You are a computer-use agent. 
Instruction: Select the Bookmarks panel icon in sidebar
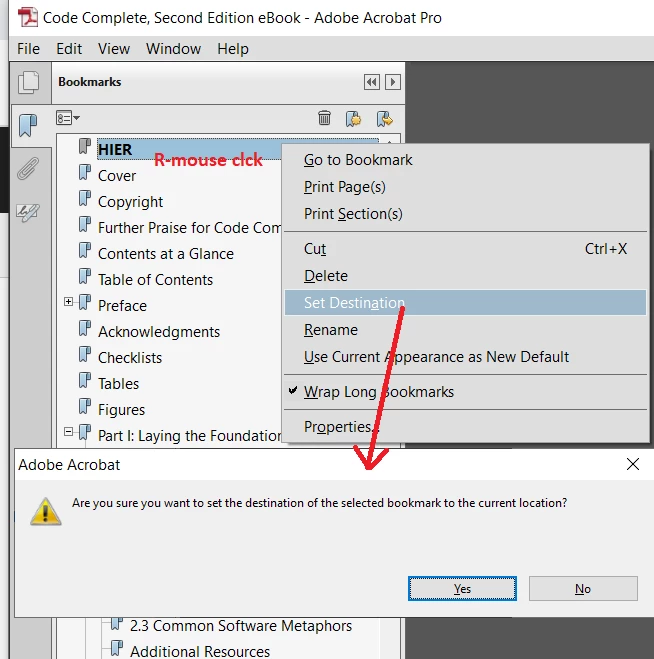pyautogui.click(x=28, y=125)
